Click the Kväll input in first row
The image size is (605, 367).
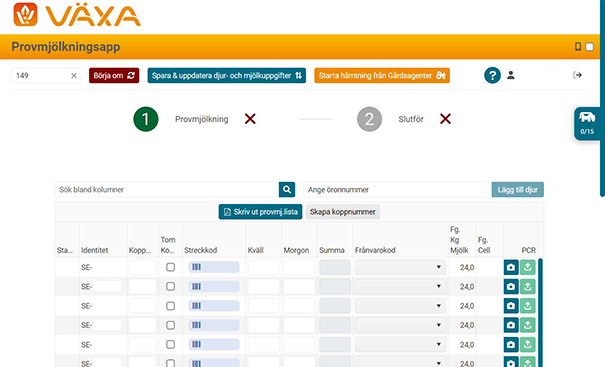pyautogui.click(x=264, y=267)
